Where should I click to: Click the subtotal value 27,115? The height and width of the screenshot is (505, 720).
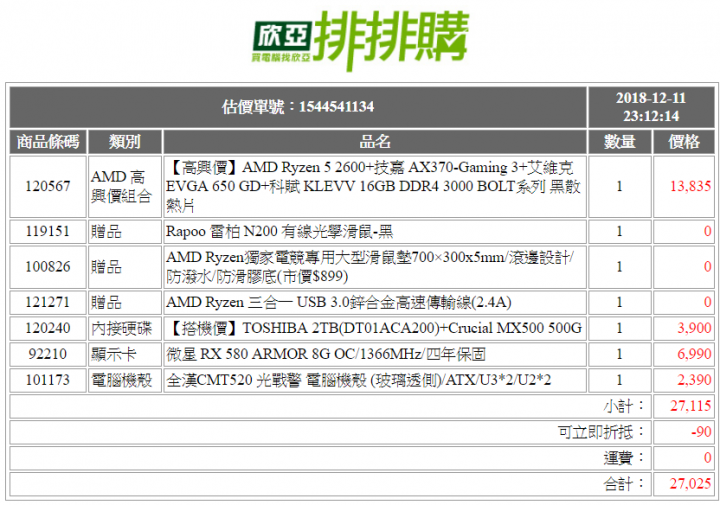(x=690, y=406)
